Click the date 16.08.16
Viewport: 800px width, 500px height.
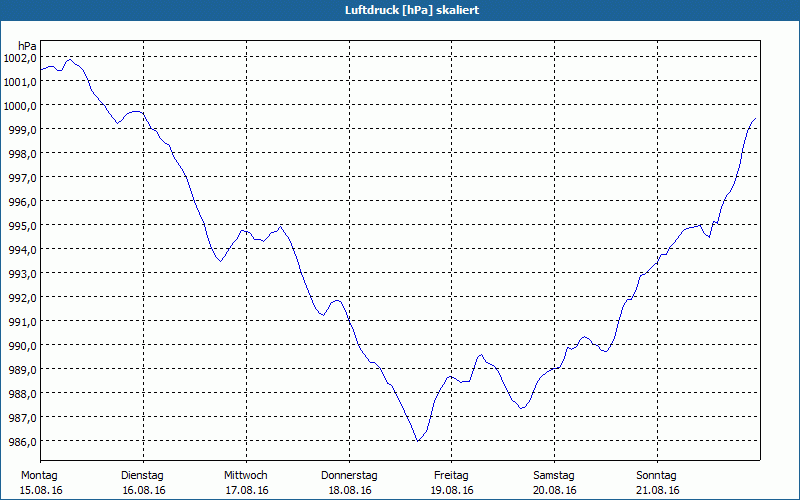[144, 490]
